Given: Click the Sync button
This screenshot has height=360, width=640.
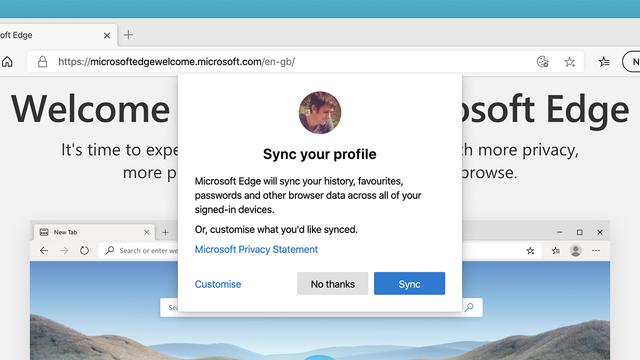Looking at the screenshot, I should tap(409, 284).
